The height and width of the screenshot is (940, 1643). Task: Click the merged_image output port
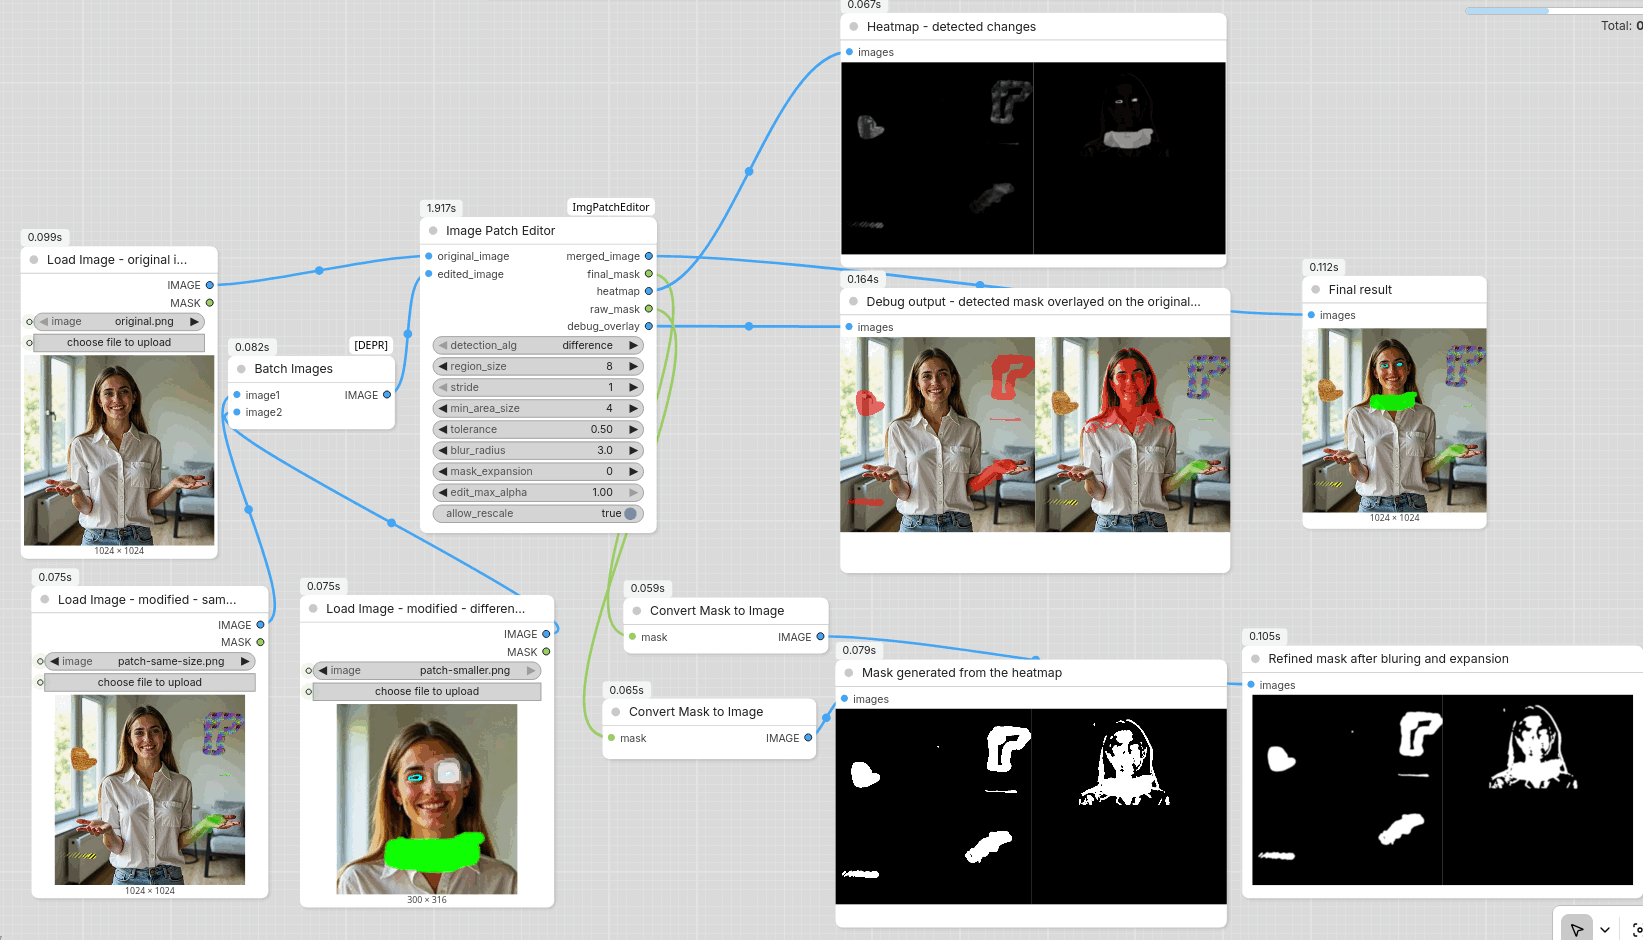(x=649, y=257)
